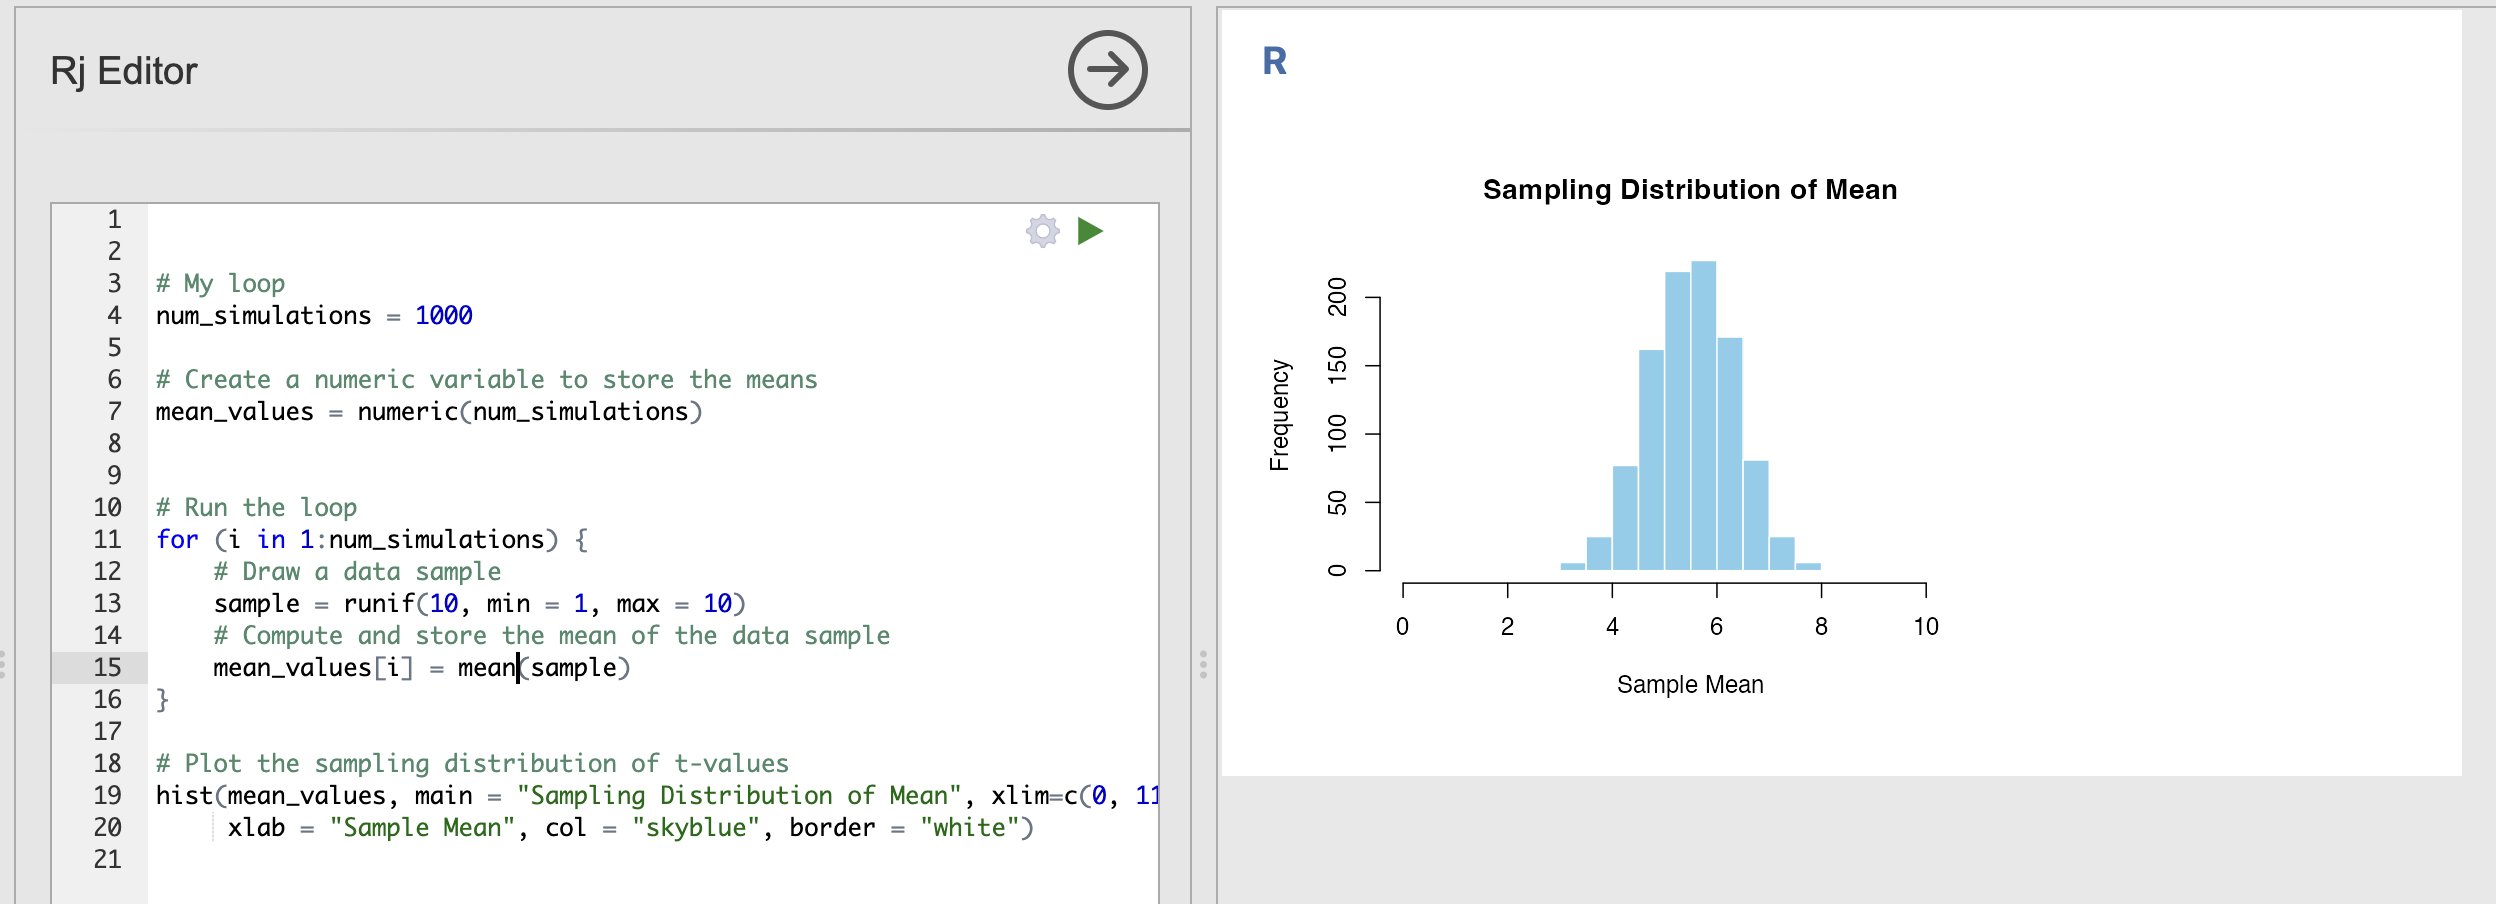
Task: Click 'mean_values[i]' on line 15
Action: [x=313, y=668]
